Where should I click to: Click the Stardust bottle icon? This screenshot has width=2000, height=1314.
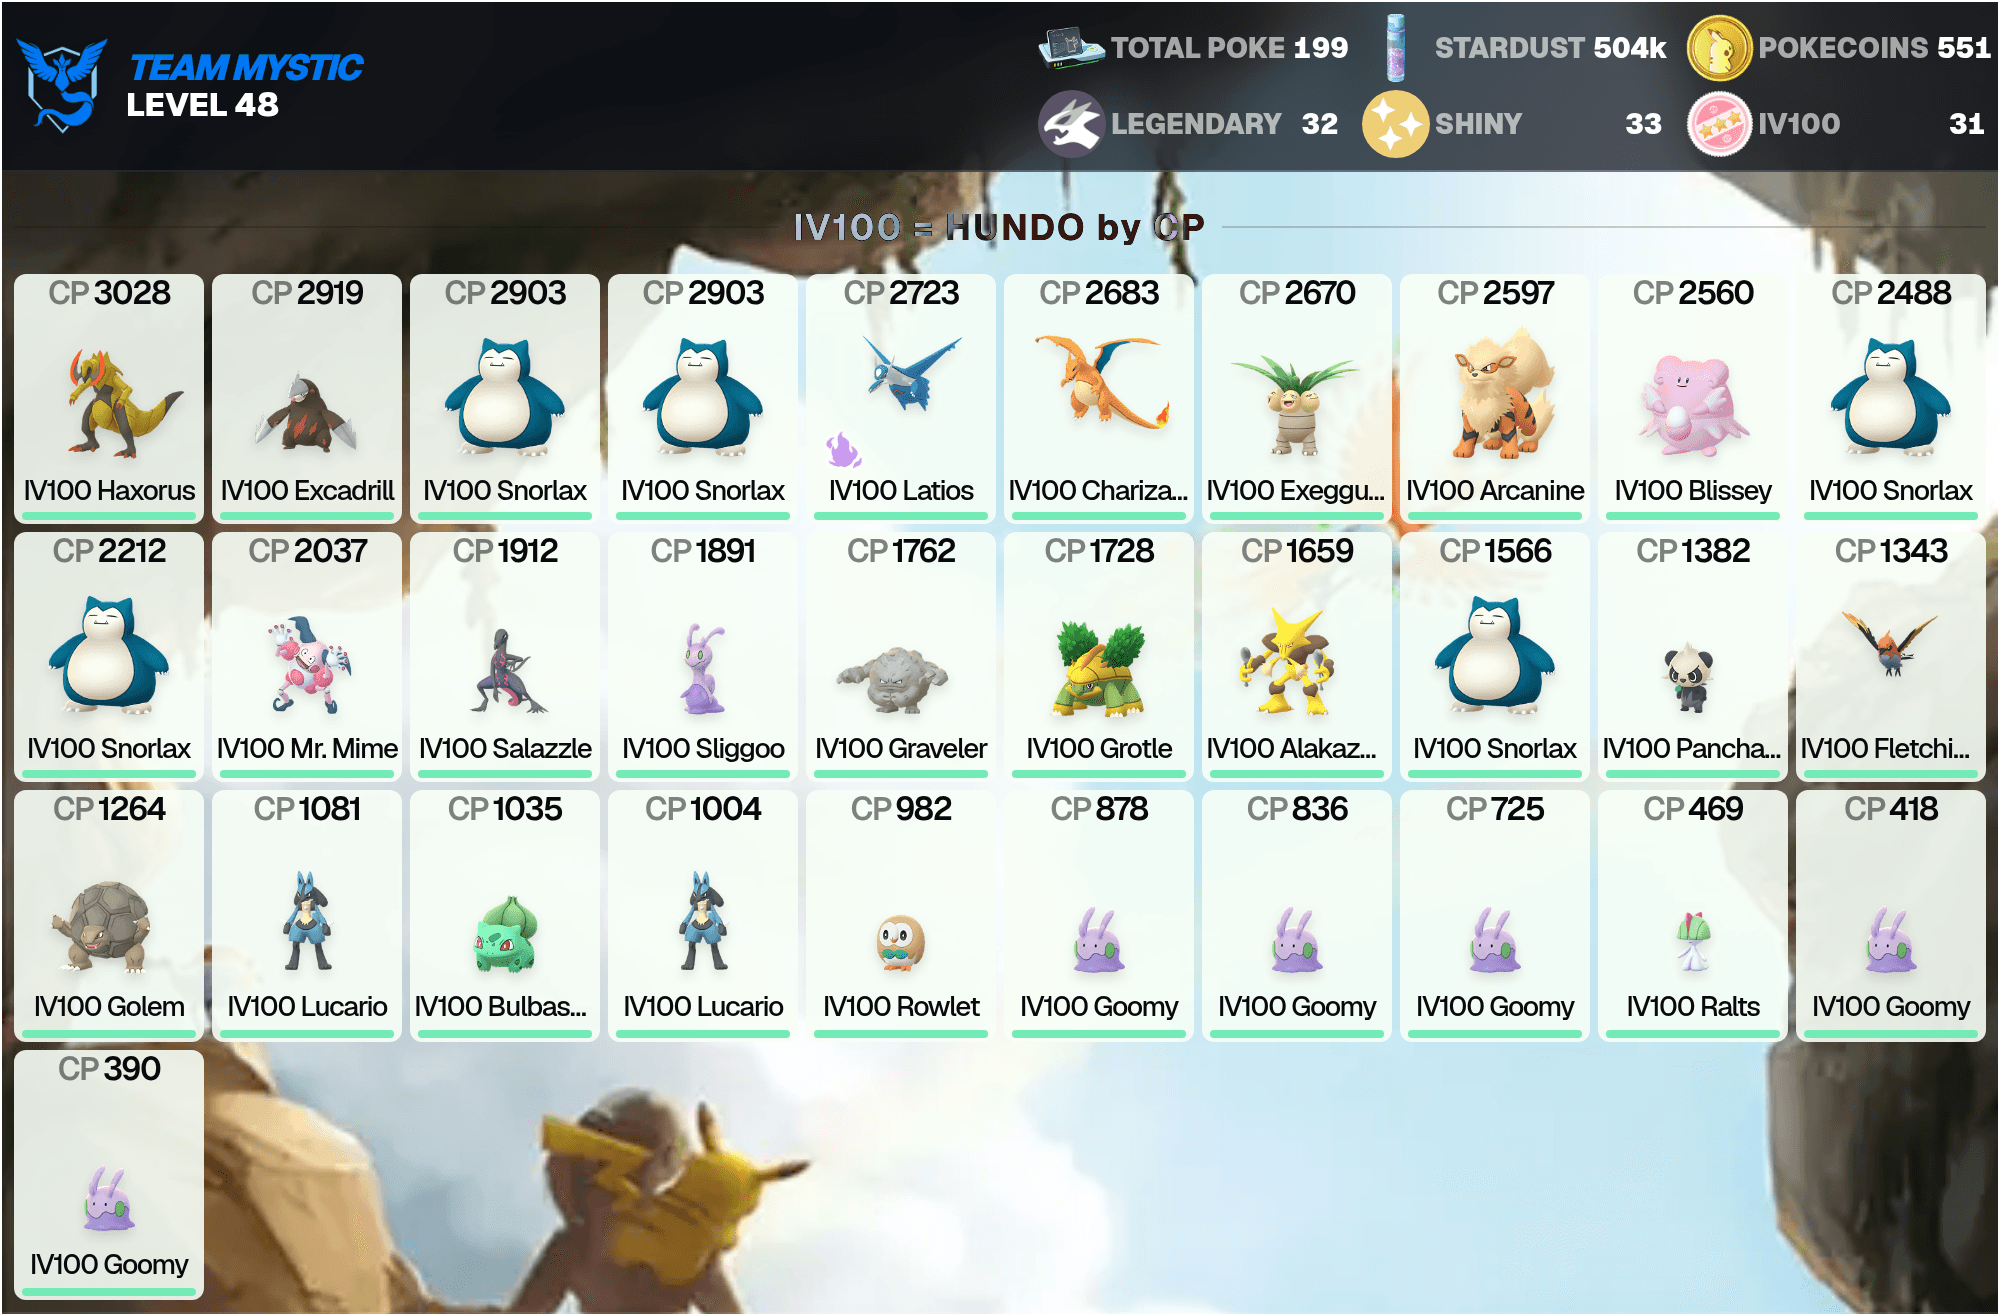pyautogui.click(x=1396, y=47)
